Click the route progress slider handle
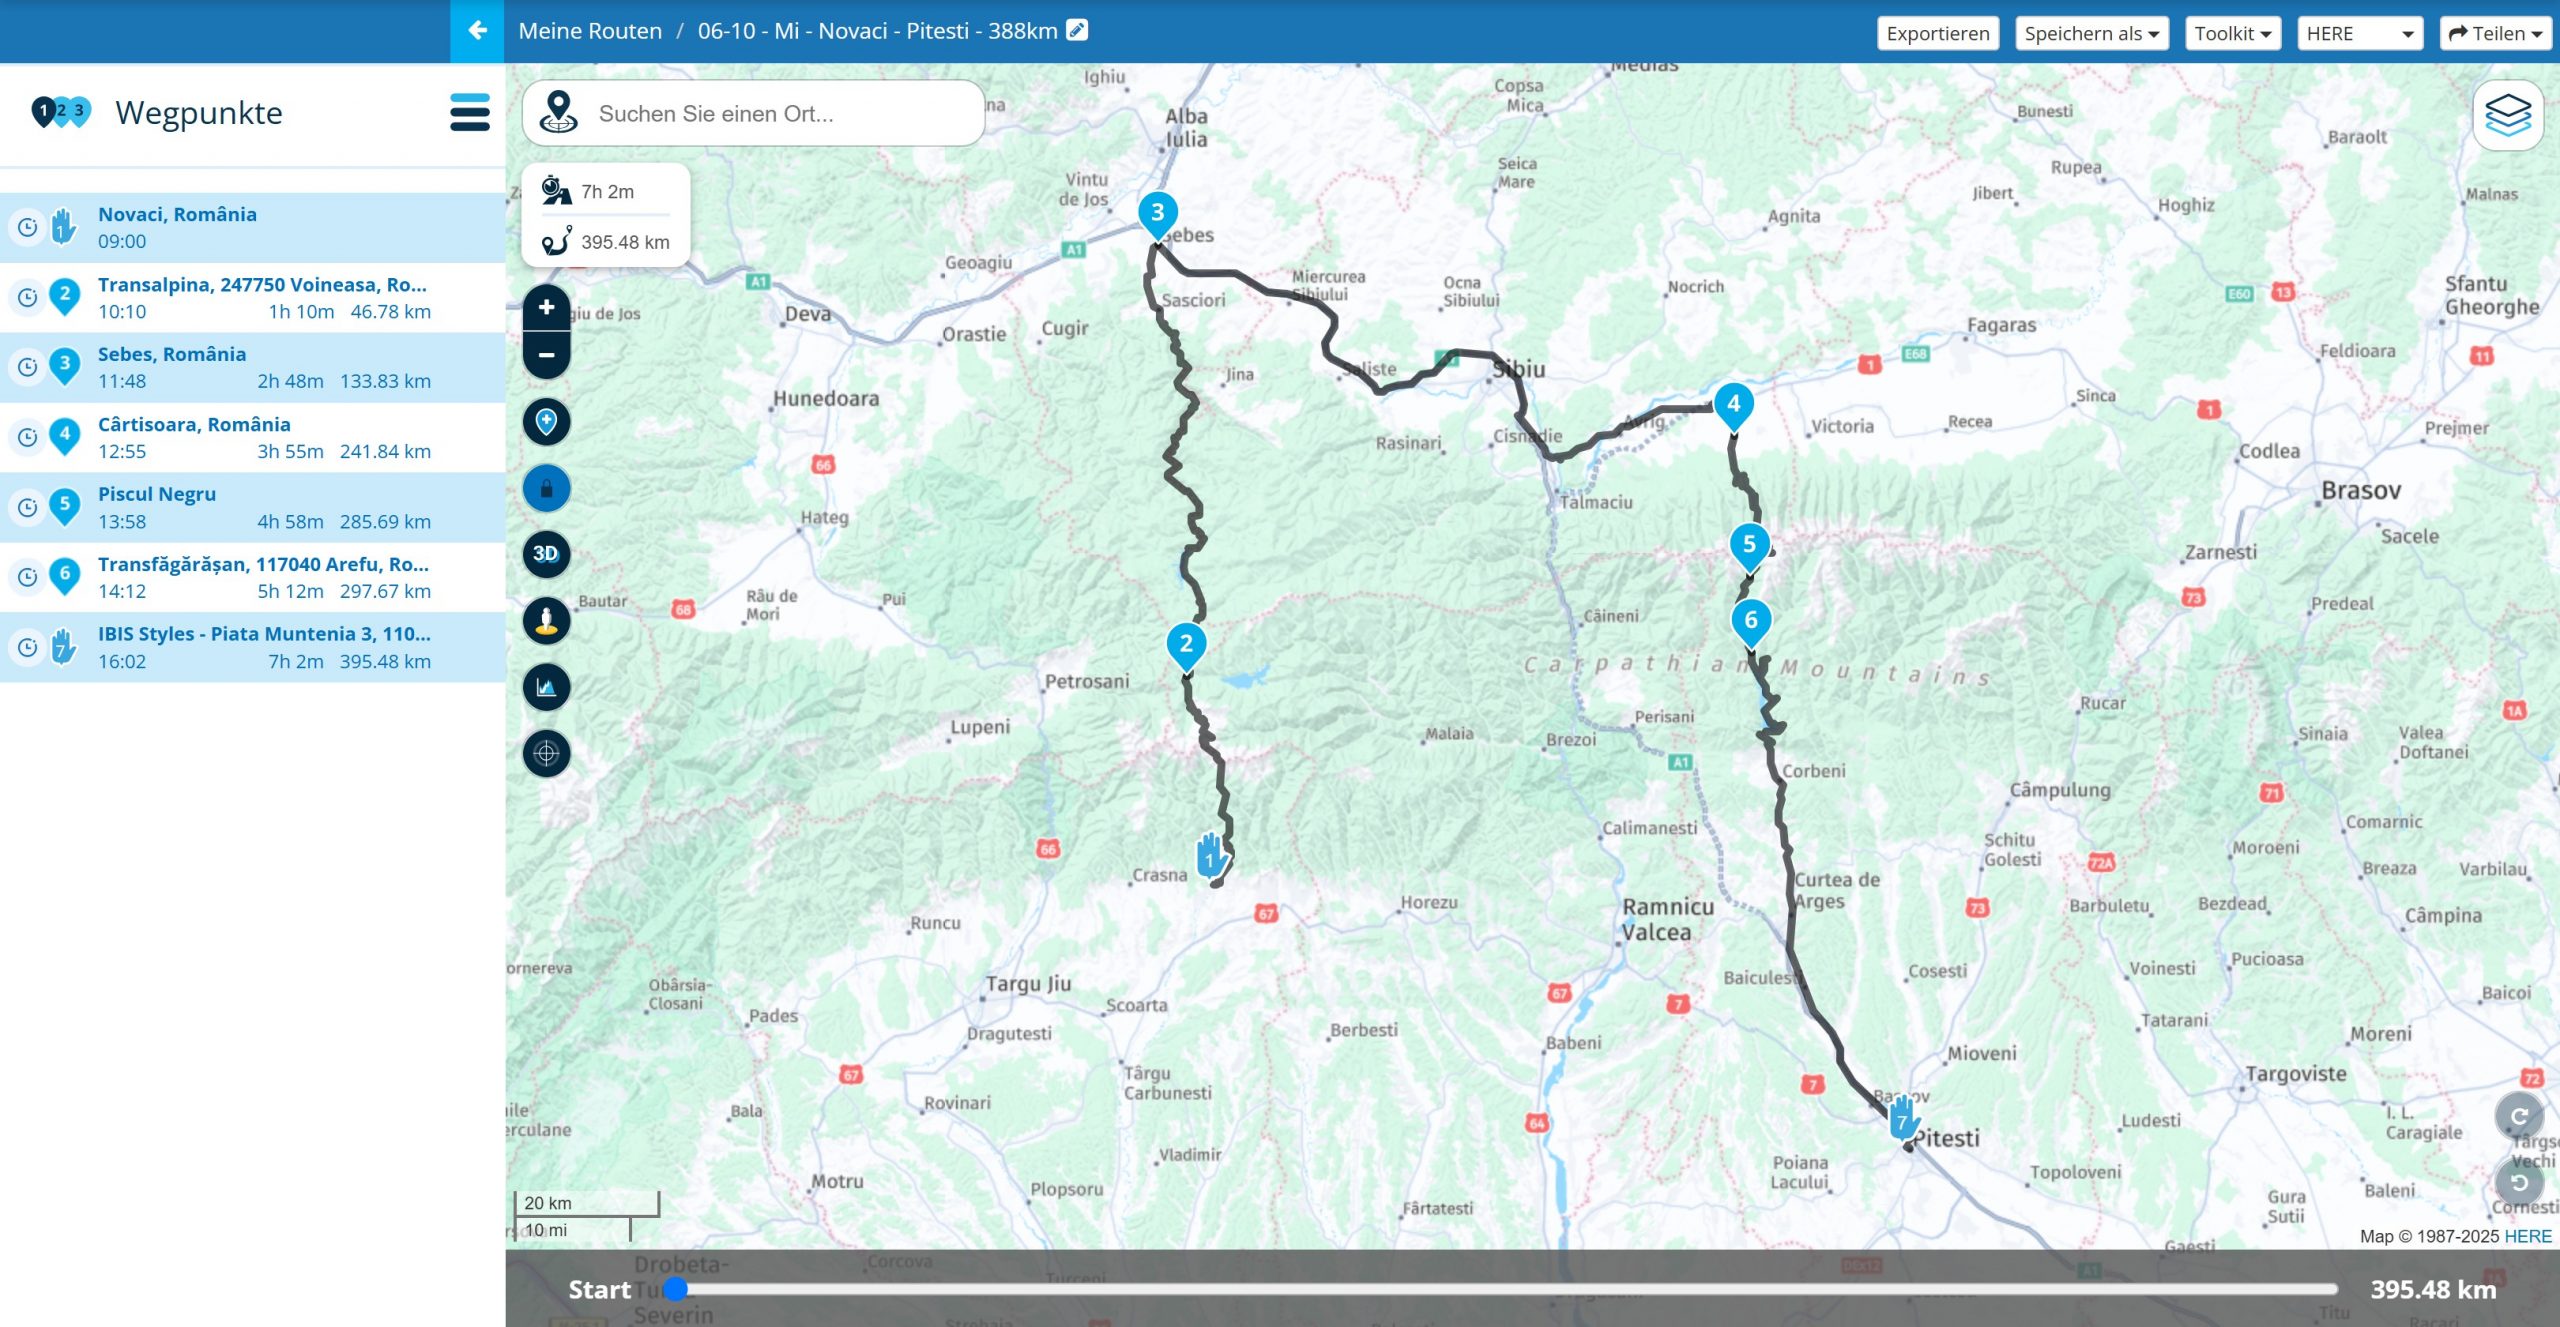This screenshot has height=1327, width=2560. [x=676, y=1288]
